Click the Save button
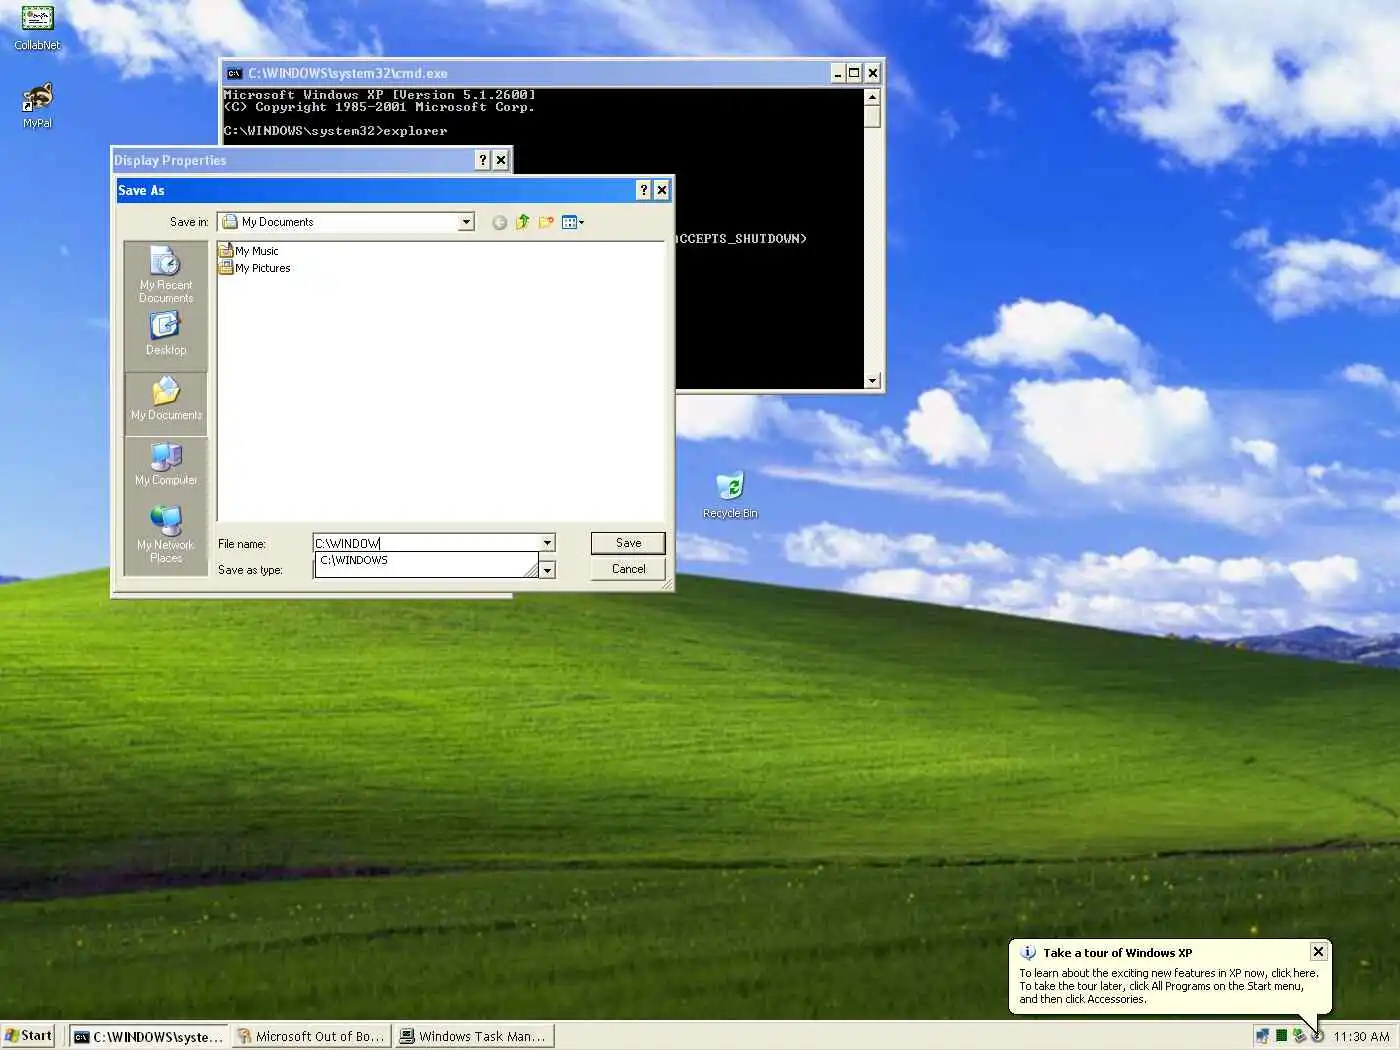The image size is (1400, 1050). (628, 543)
